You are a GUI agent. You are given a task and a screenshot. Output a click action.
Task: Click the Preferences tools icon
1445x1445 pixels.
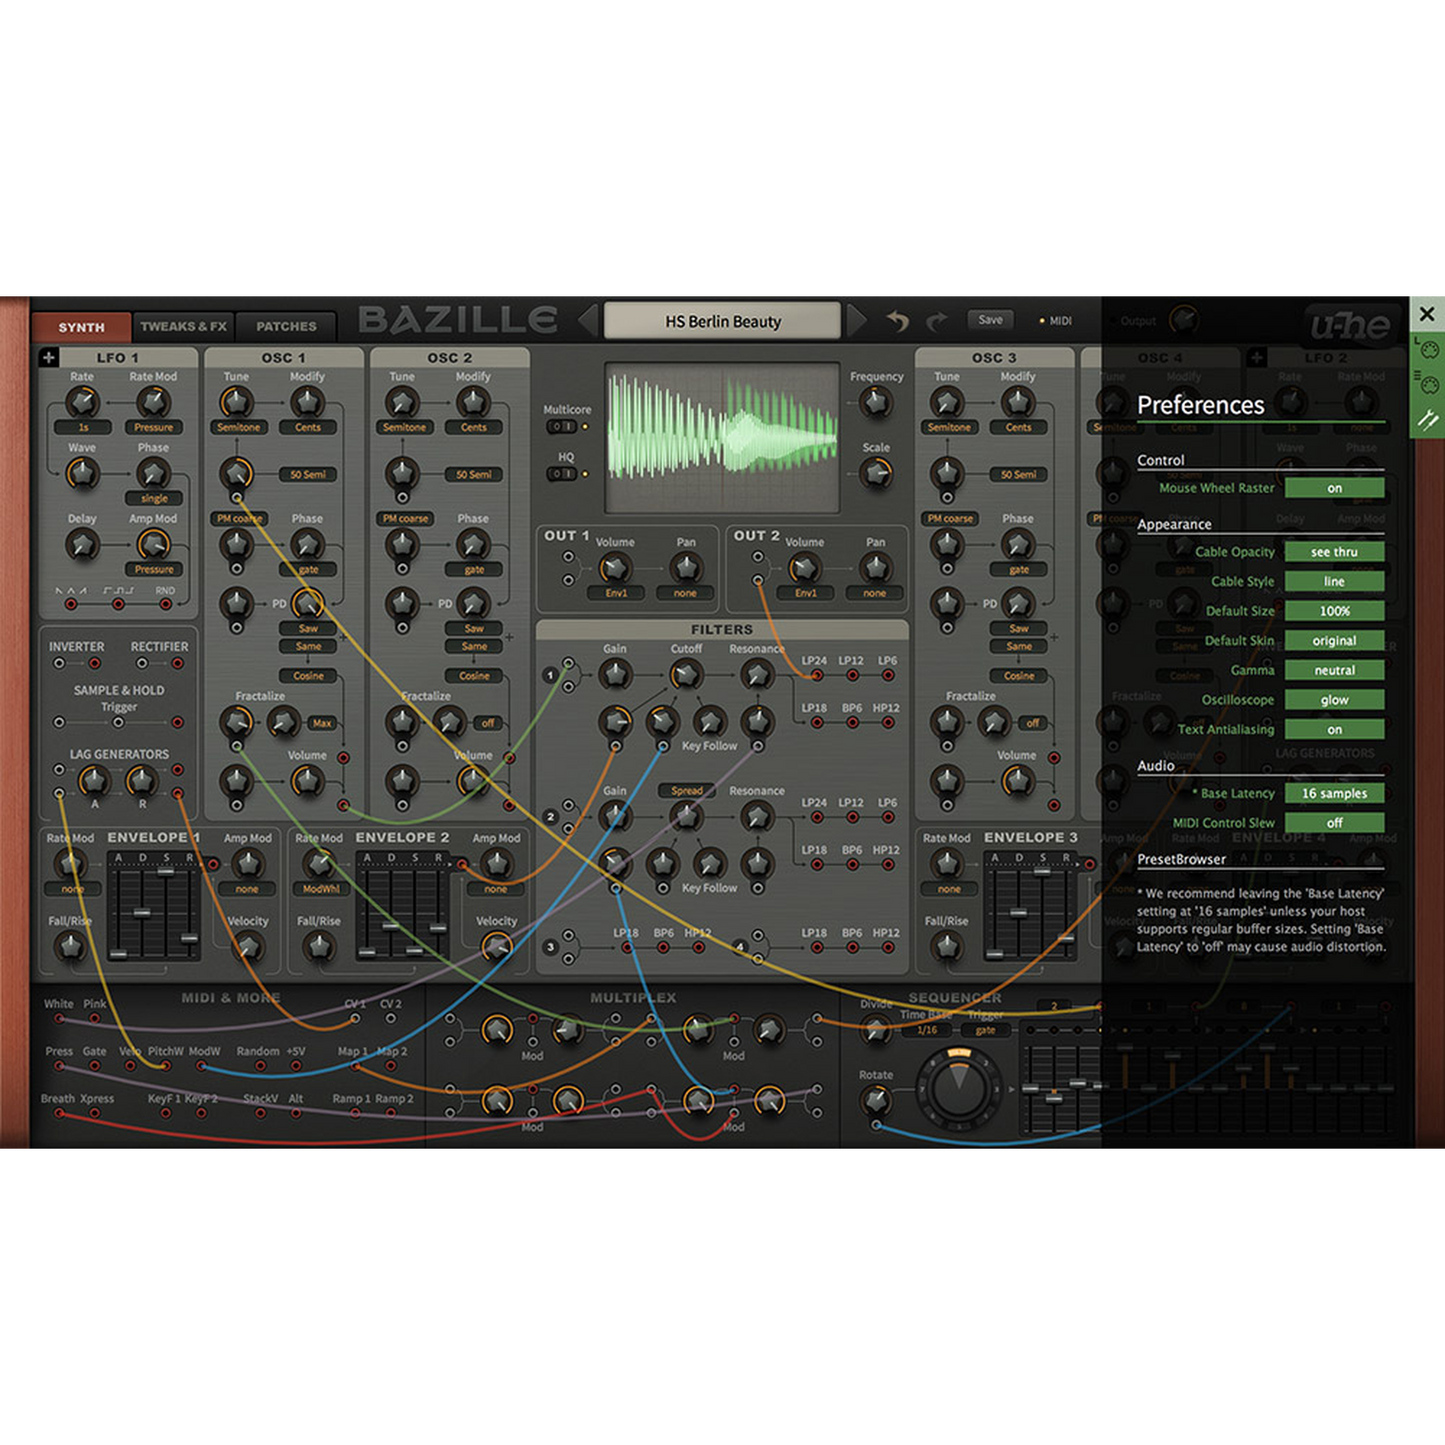(x=1427, y=420)
